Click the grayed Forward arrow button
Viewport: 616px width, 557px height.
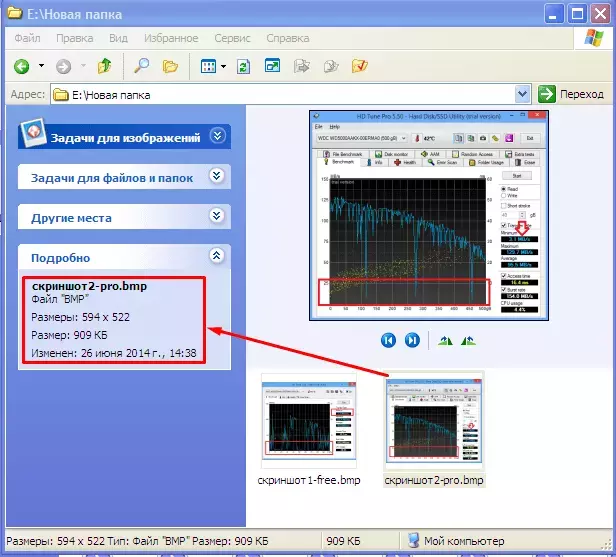63,66
